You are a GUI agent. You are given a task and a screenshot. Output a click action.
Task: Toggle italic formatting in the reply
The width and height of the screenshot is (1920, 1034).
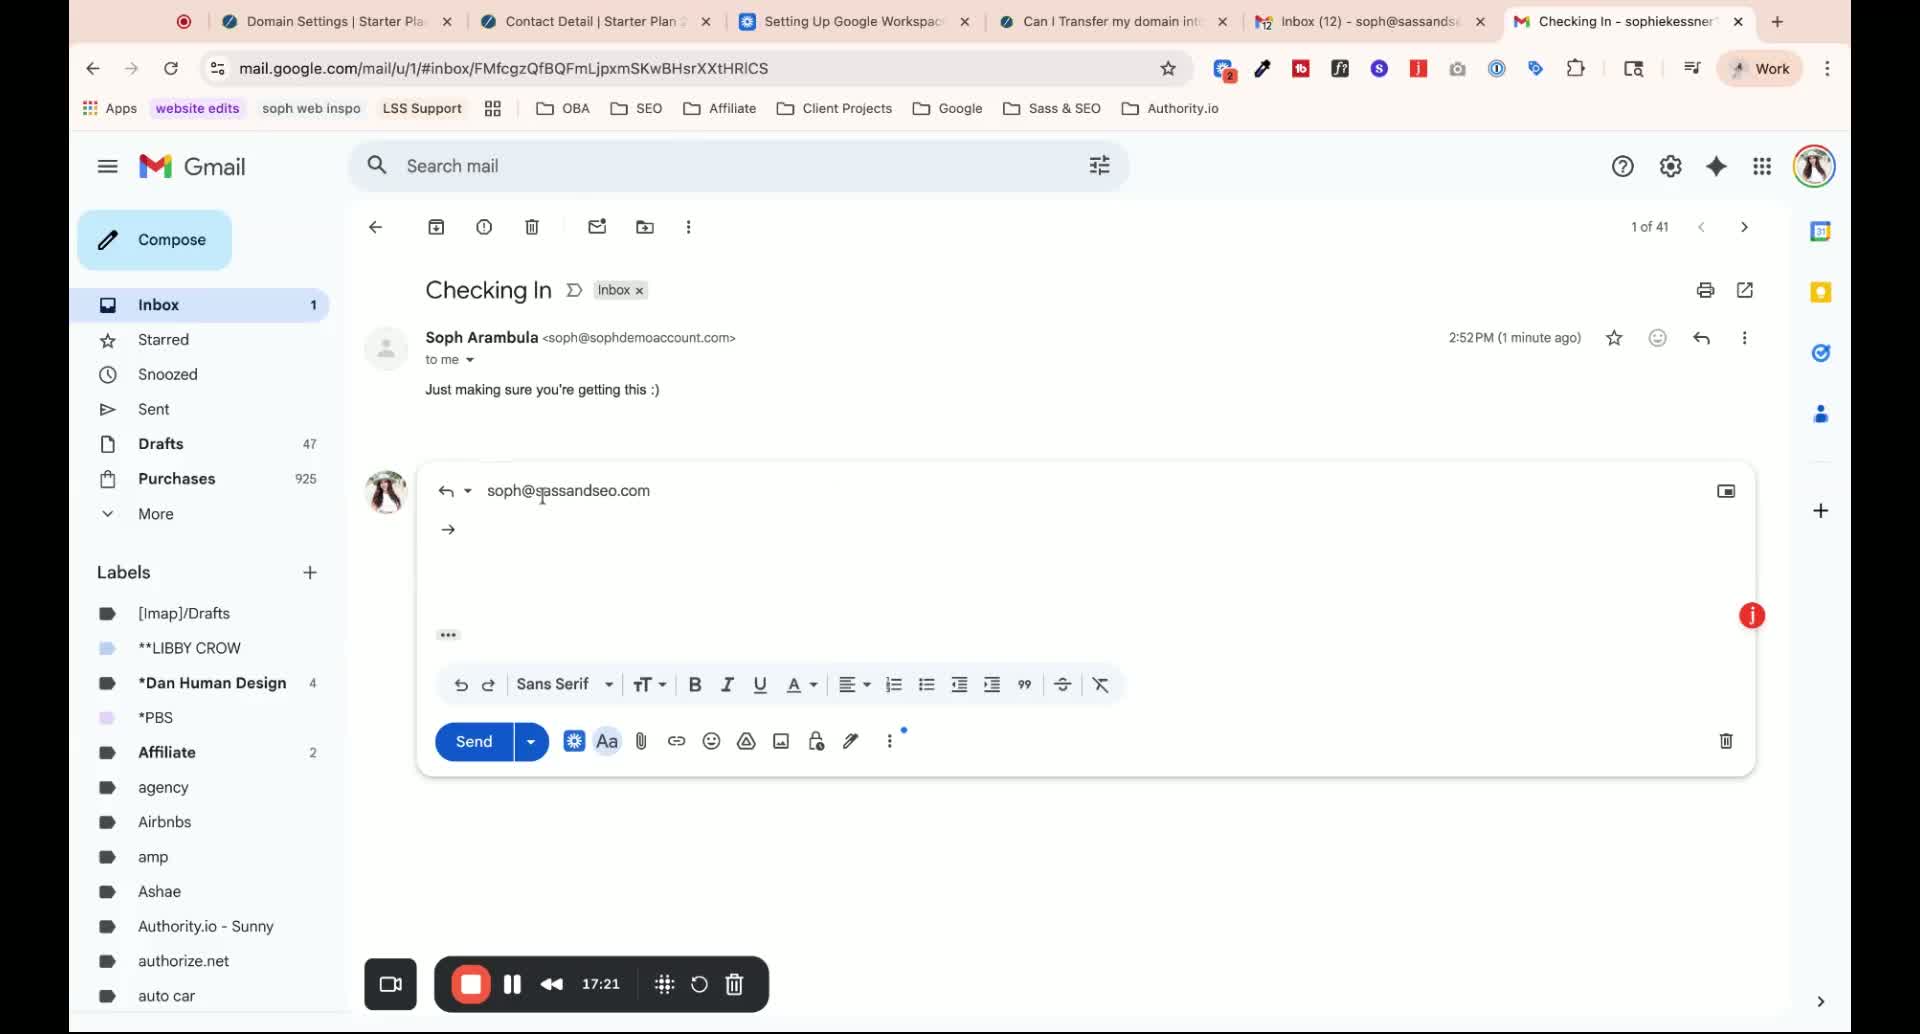point(727,685)
